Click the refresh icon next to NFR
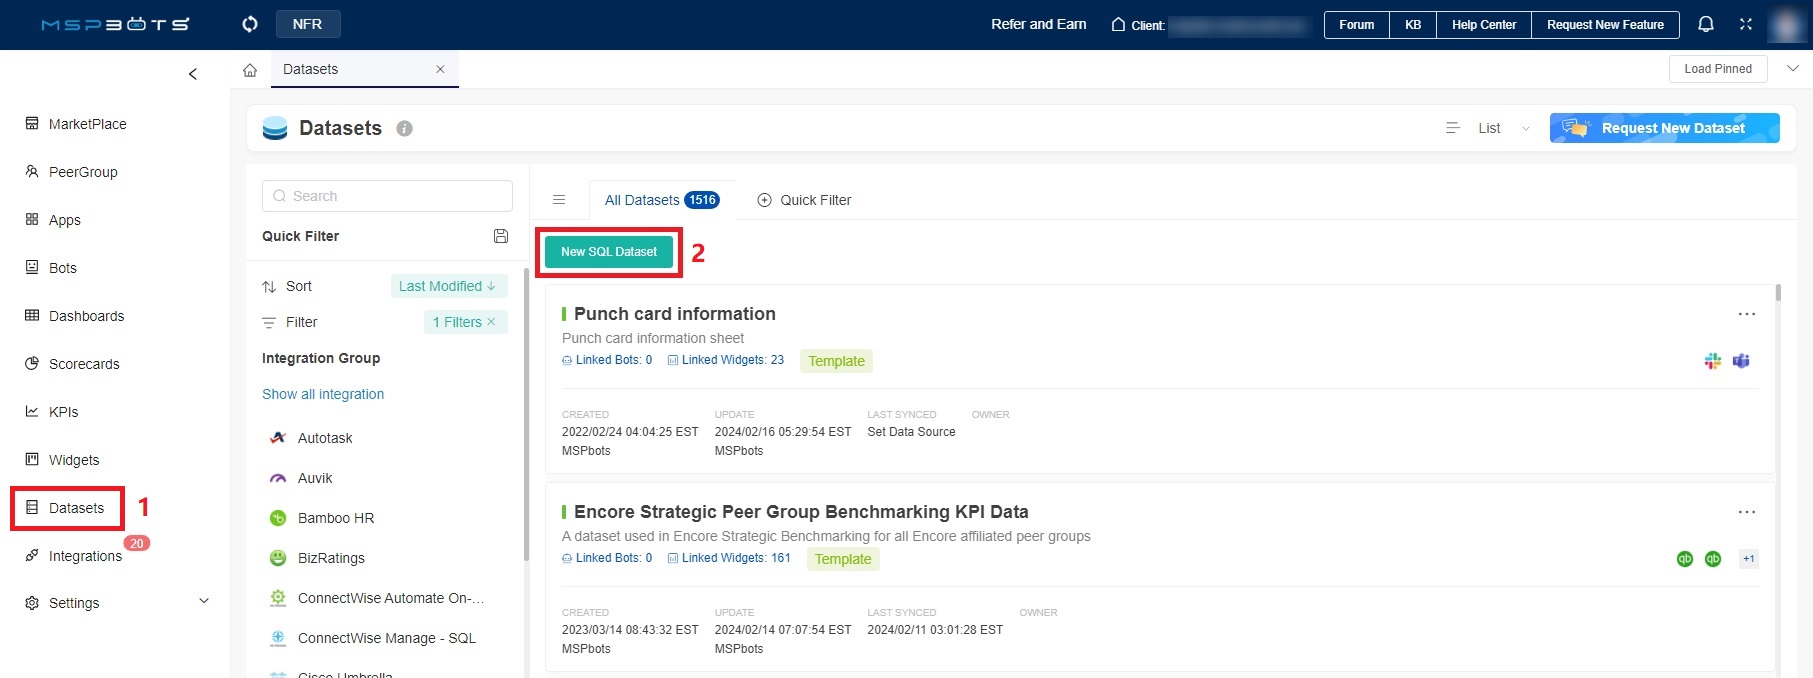1813x678 pixels. [250, 24]
